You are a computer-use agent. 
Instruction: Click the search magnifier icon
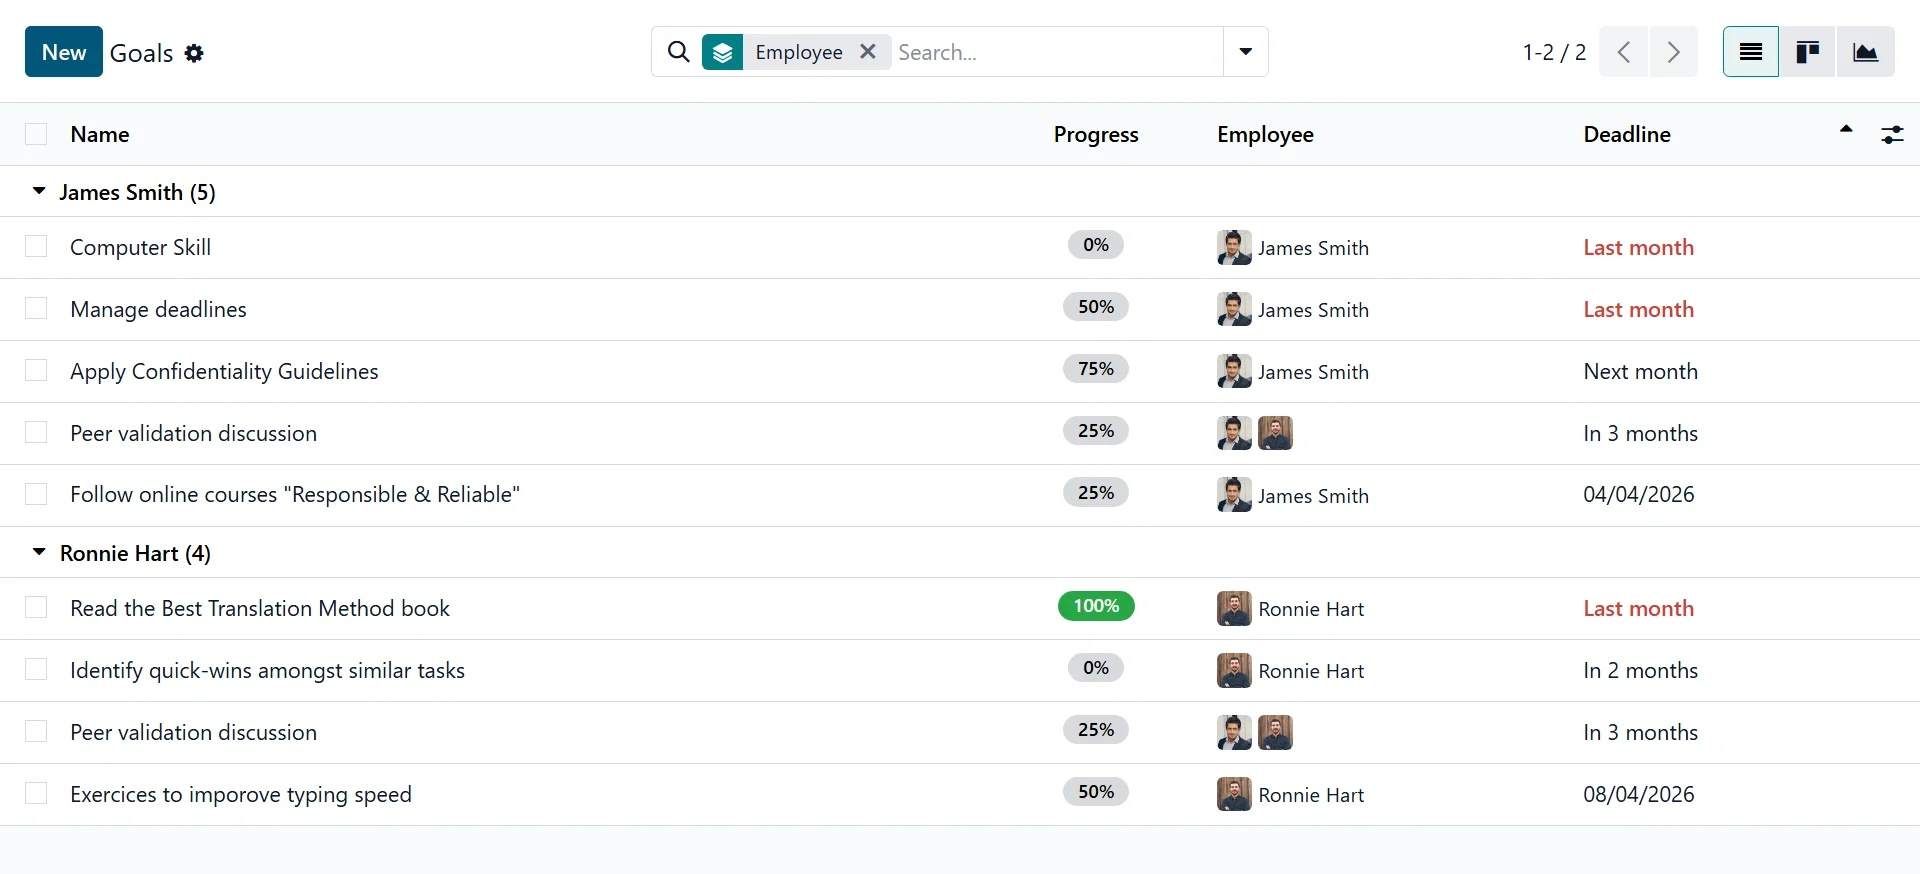pos(678,52)
